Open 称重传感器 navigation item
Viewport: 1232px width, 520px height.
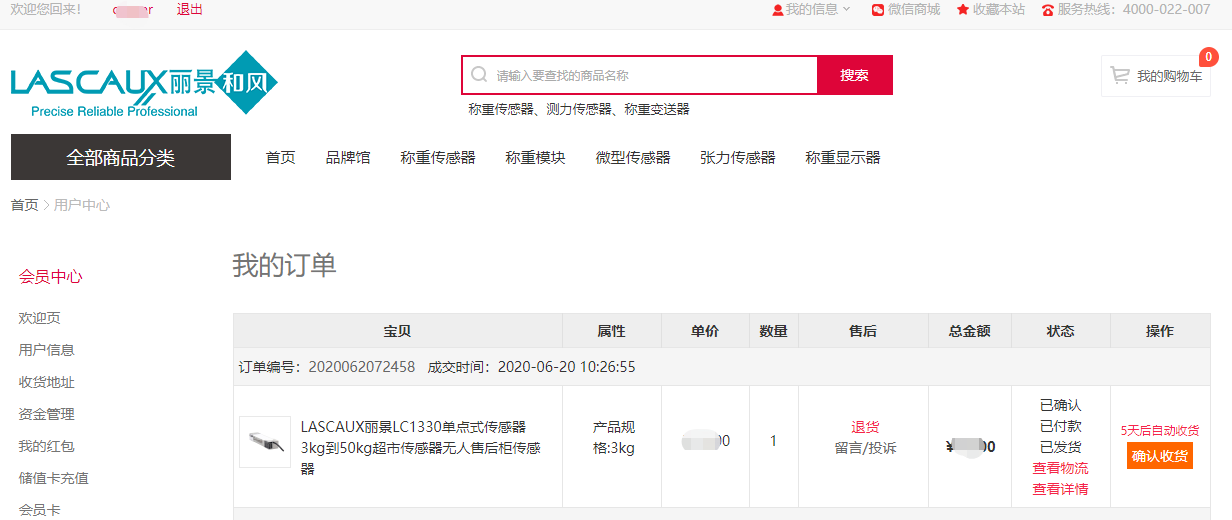(438, 158)
